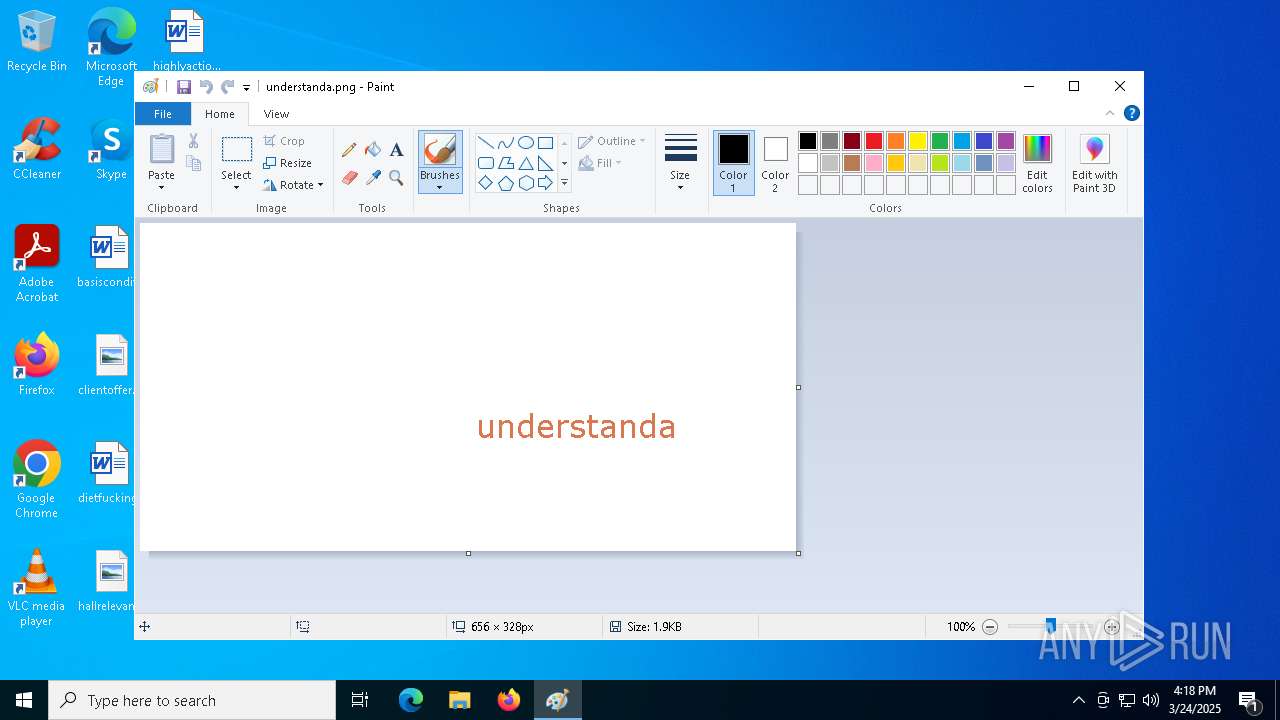This screenshot has width=1280, height=720.
Task: Activate Color 2 background selector
Action: coord(775,163)
